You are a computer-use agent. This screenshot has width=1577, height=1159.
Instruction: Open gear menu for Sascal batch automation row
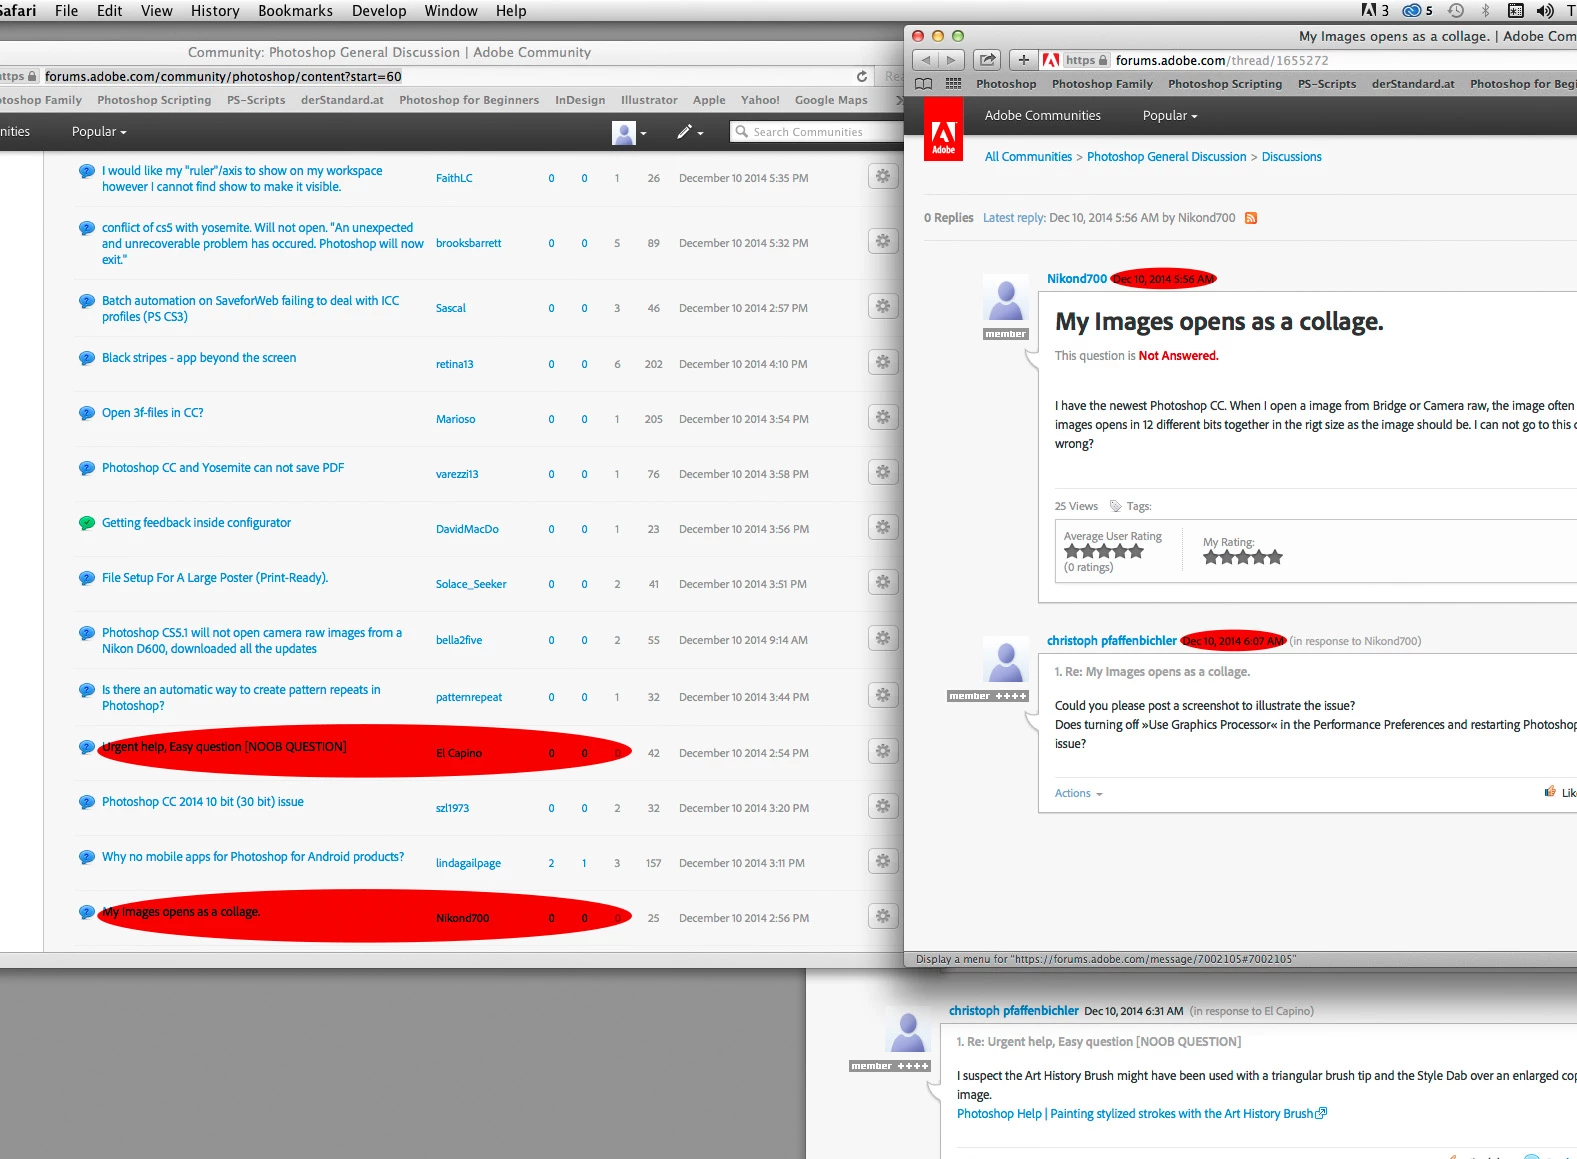click(x=882, y=307)
